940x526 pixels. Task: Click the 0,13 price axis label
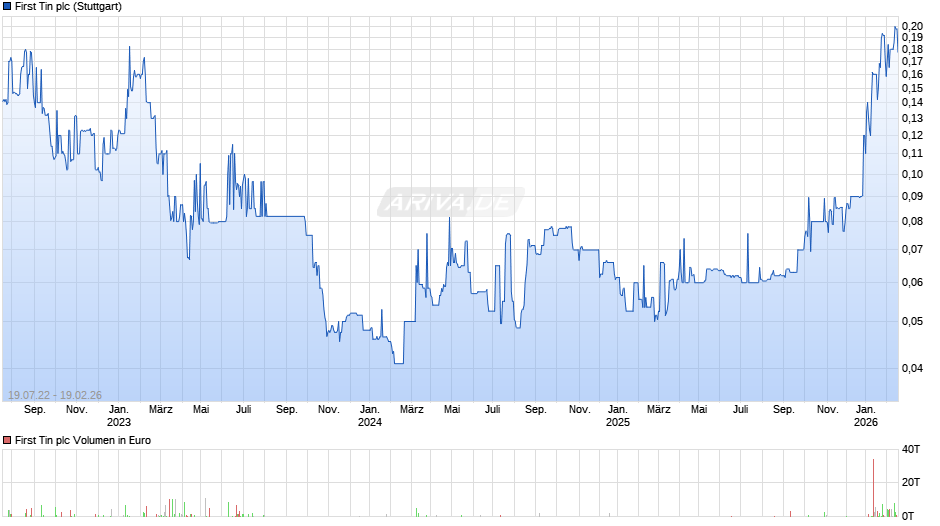[x=912, y=118]
